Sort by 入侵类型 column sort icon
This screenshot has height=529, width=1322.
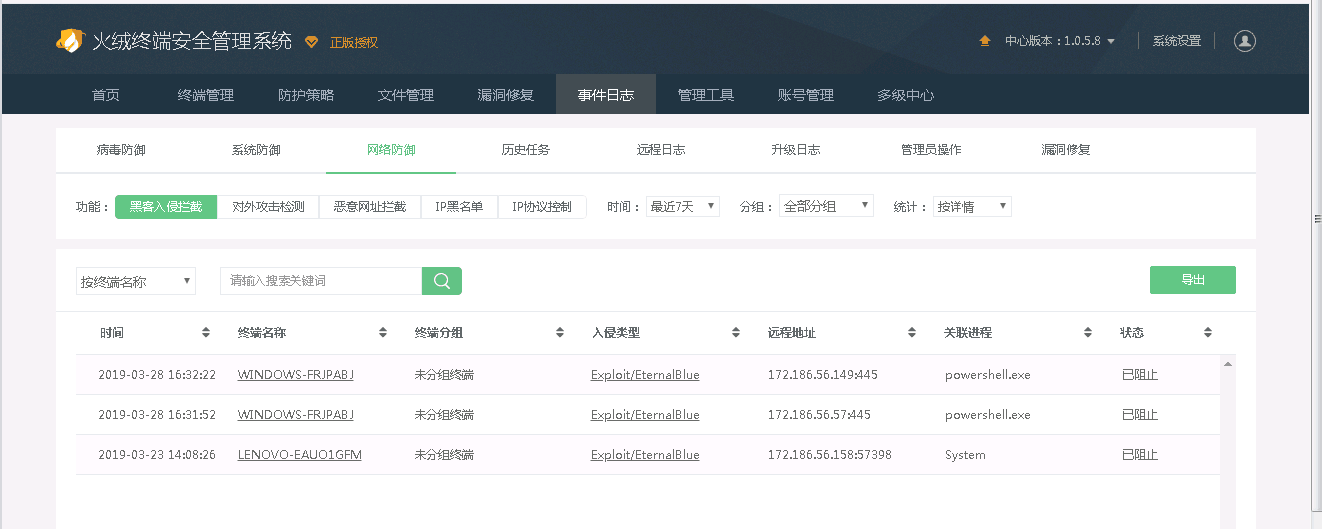(x=736, y=333)
